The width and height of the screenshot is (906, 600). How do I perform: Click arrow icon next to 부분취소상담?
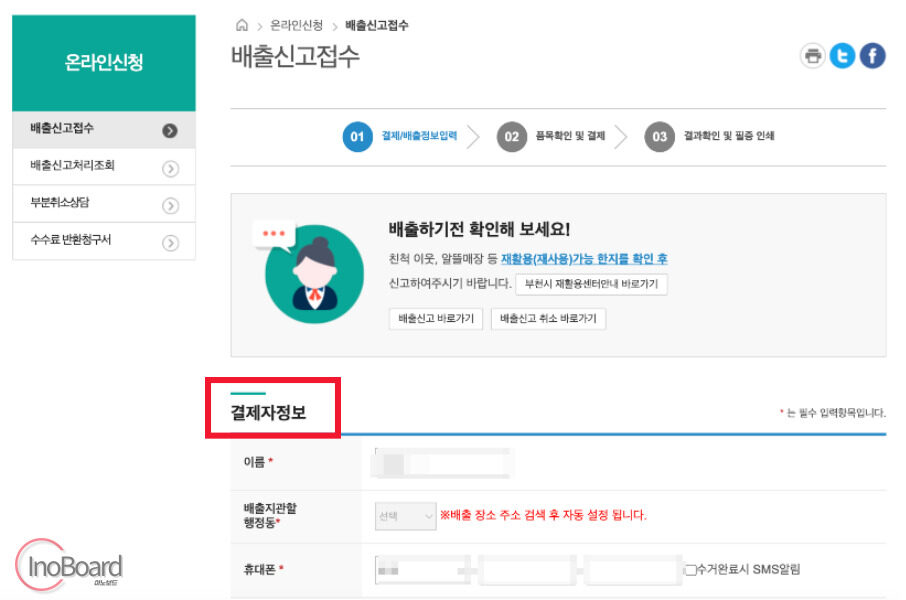[x=170, y=206]
